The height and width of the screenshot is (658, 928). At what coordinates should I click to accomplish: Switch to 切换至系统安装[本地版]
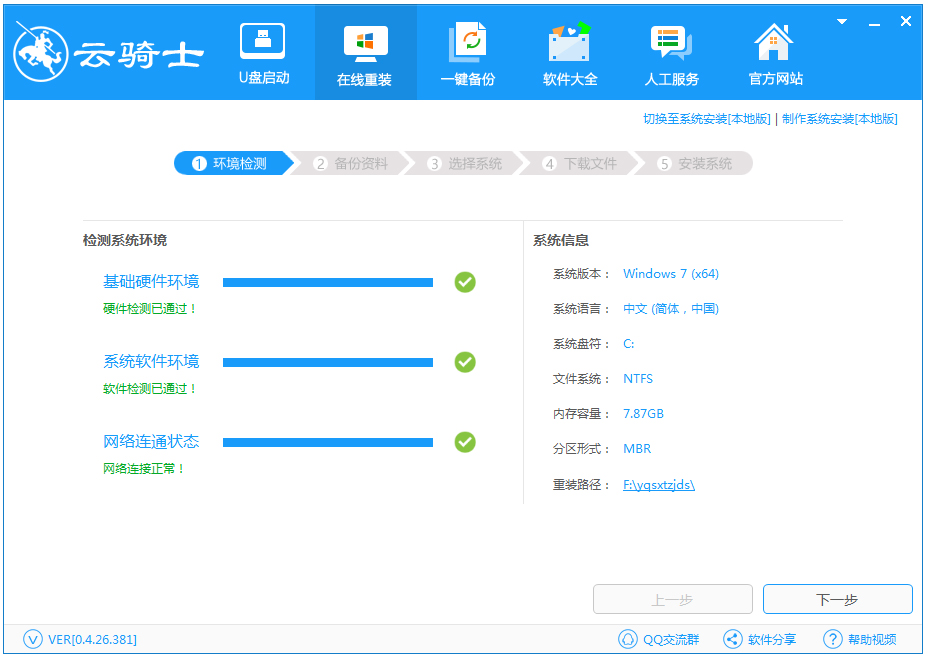pos(707,119)
